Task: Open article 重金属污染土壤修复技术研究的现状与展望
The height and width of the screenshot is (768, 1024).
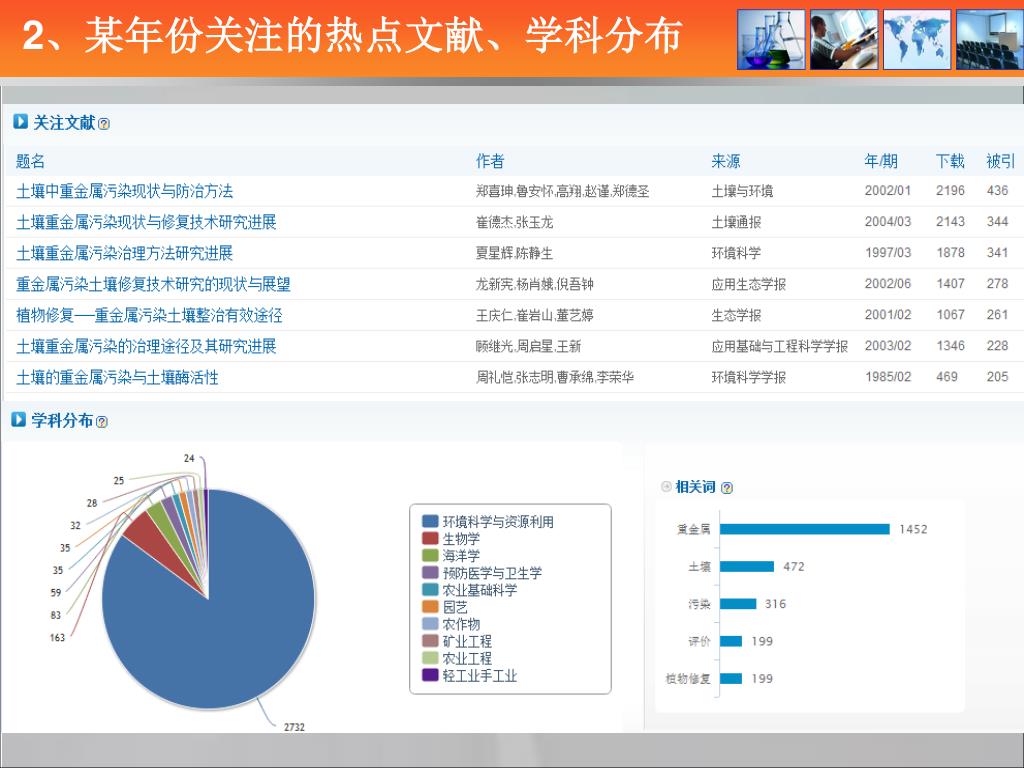Action: pyautogui.click(x=153, y=284)
